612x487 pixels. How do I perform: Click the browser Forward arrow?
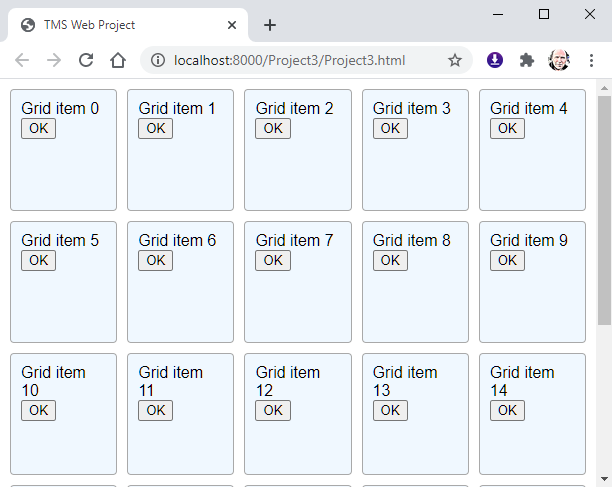[x=54, y=60]
